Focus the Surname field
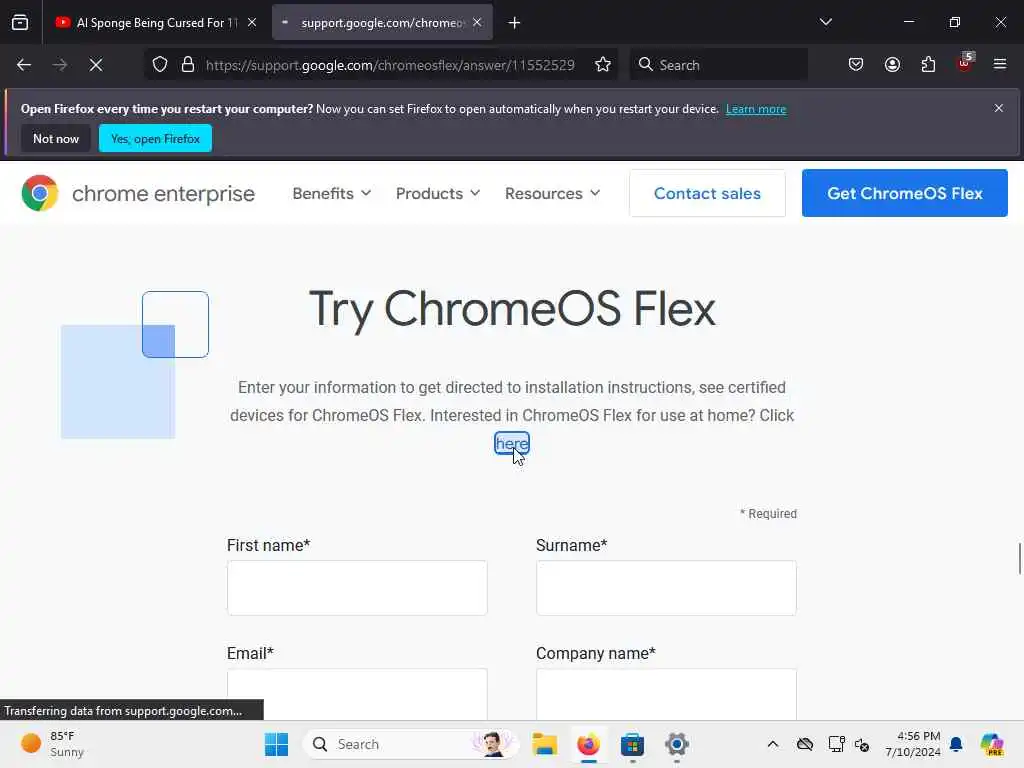This screenshot has width=1024, height=768. click(x=666, y=588)
